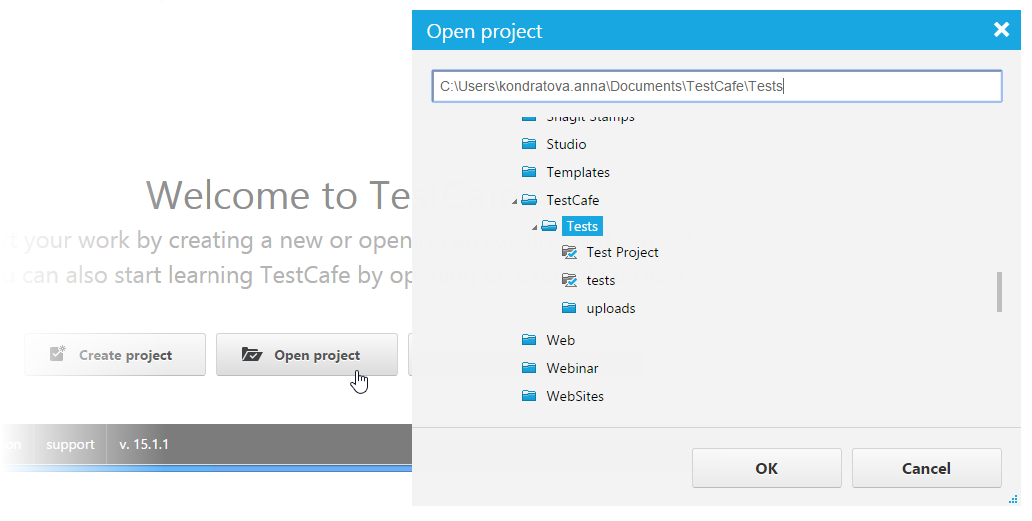Click the folder icon next to uploads
This screenshot has height=521, width=1032.
(x=569, y=308)
